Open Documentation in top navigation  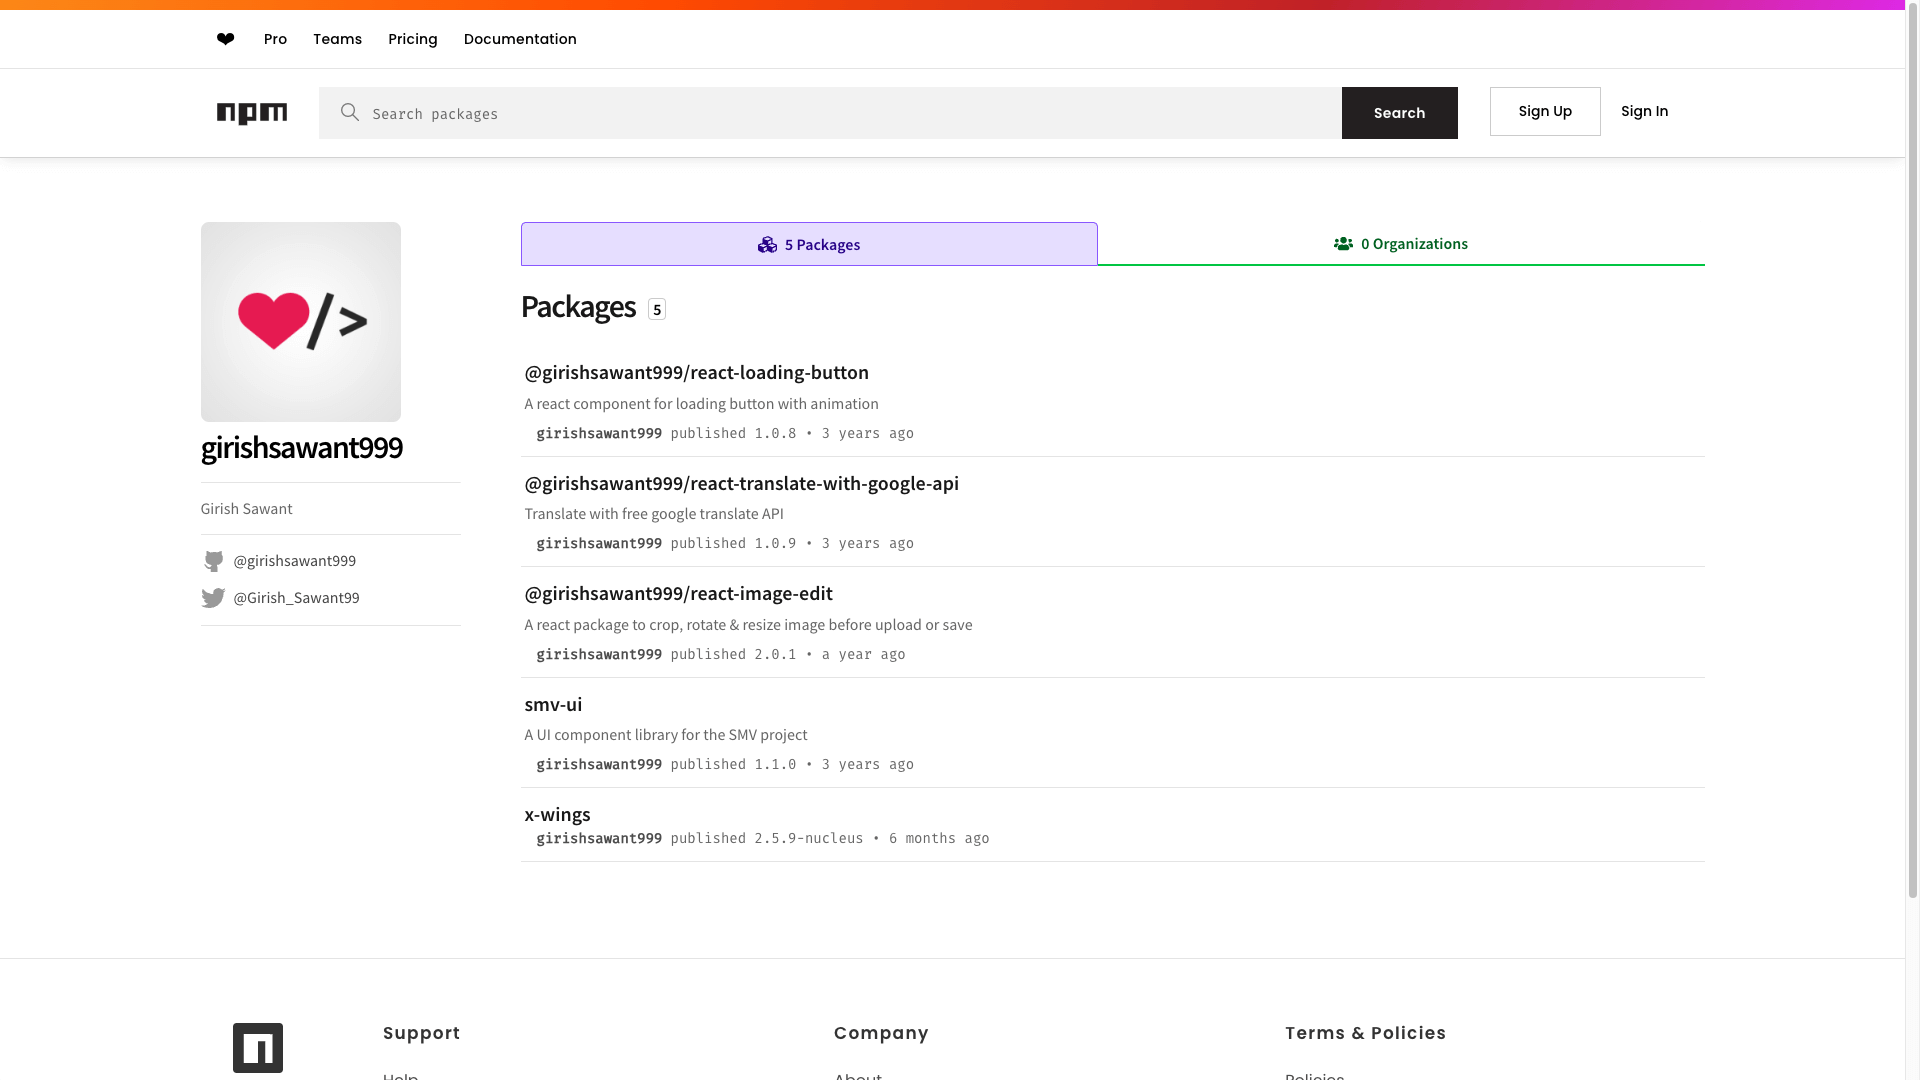pos(520,39)
